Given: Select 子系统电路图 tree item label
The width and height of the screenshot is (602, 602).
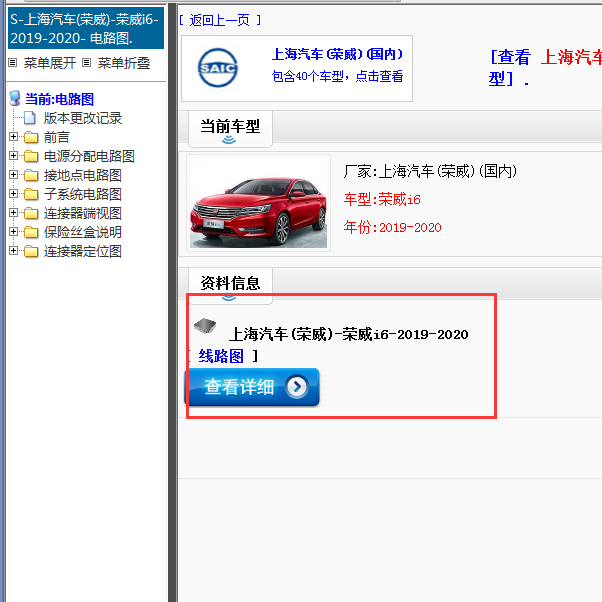Looking at the screenshot, I should (x=83, y=194).
